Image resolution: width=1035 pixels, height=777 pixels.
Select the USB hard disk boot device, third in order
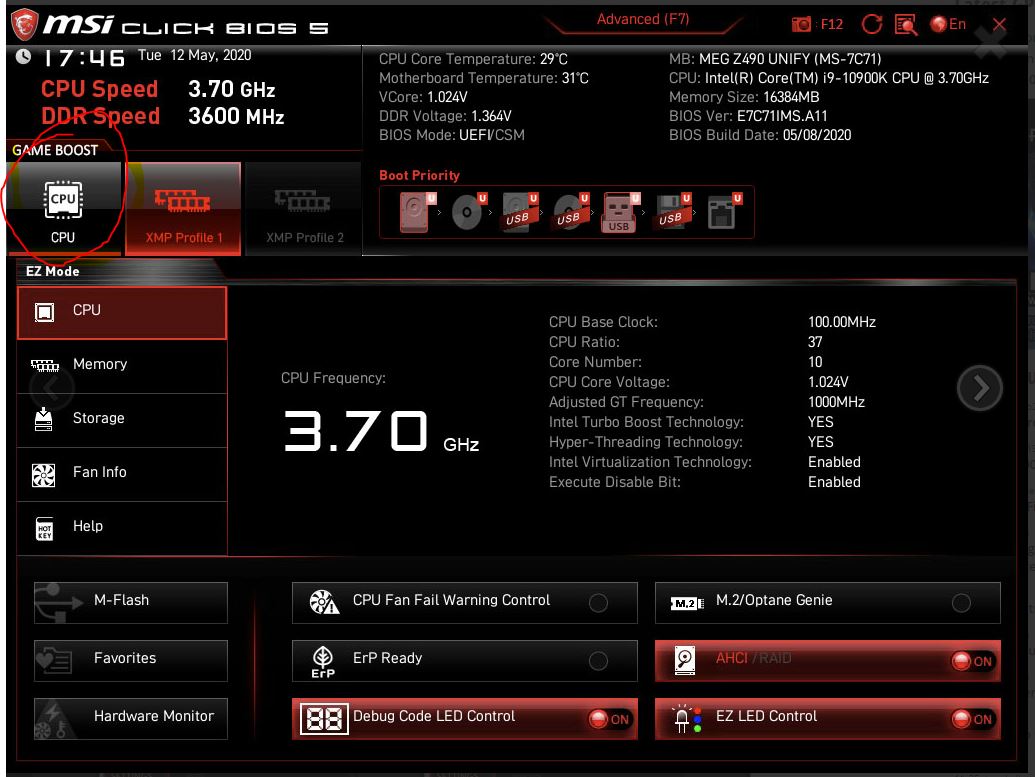pos(519,212)
